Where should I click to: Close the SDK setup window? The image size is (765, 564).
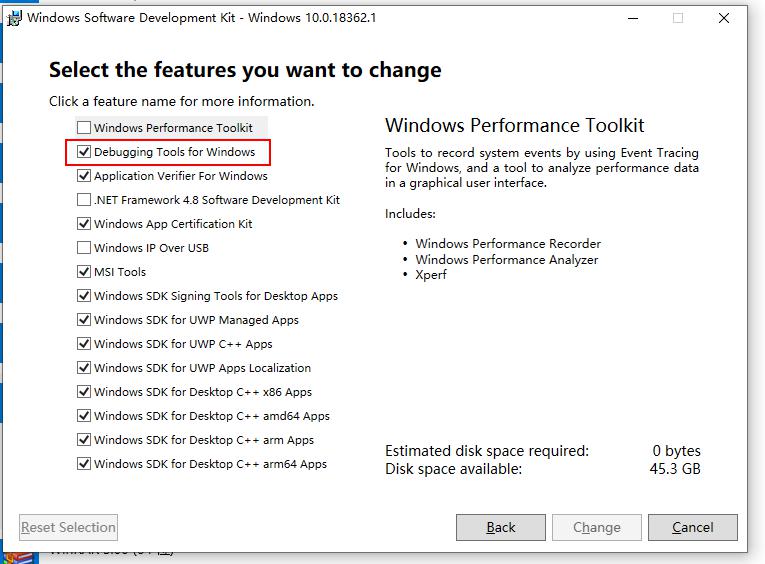724,18
